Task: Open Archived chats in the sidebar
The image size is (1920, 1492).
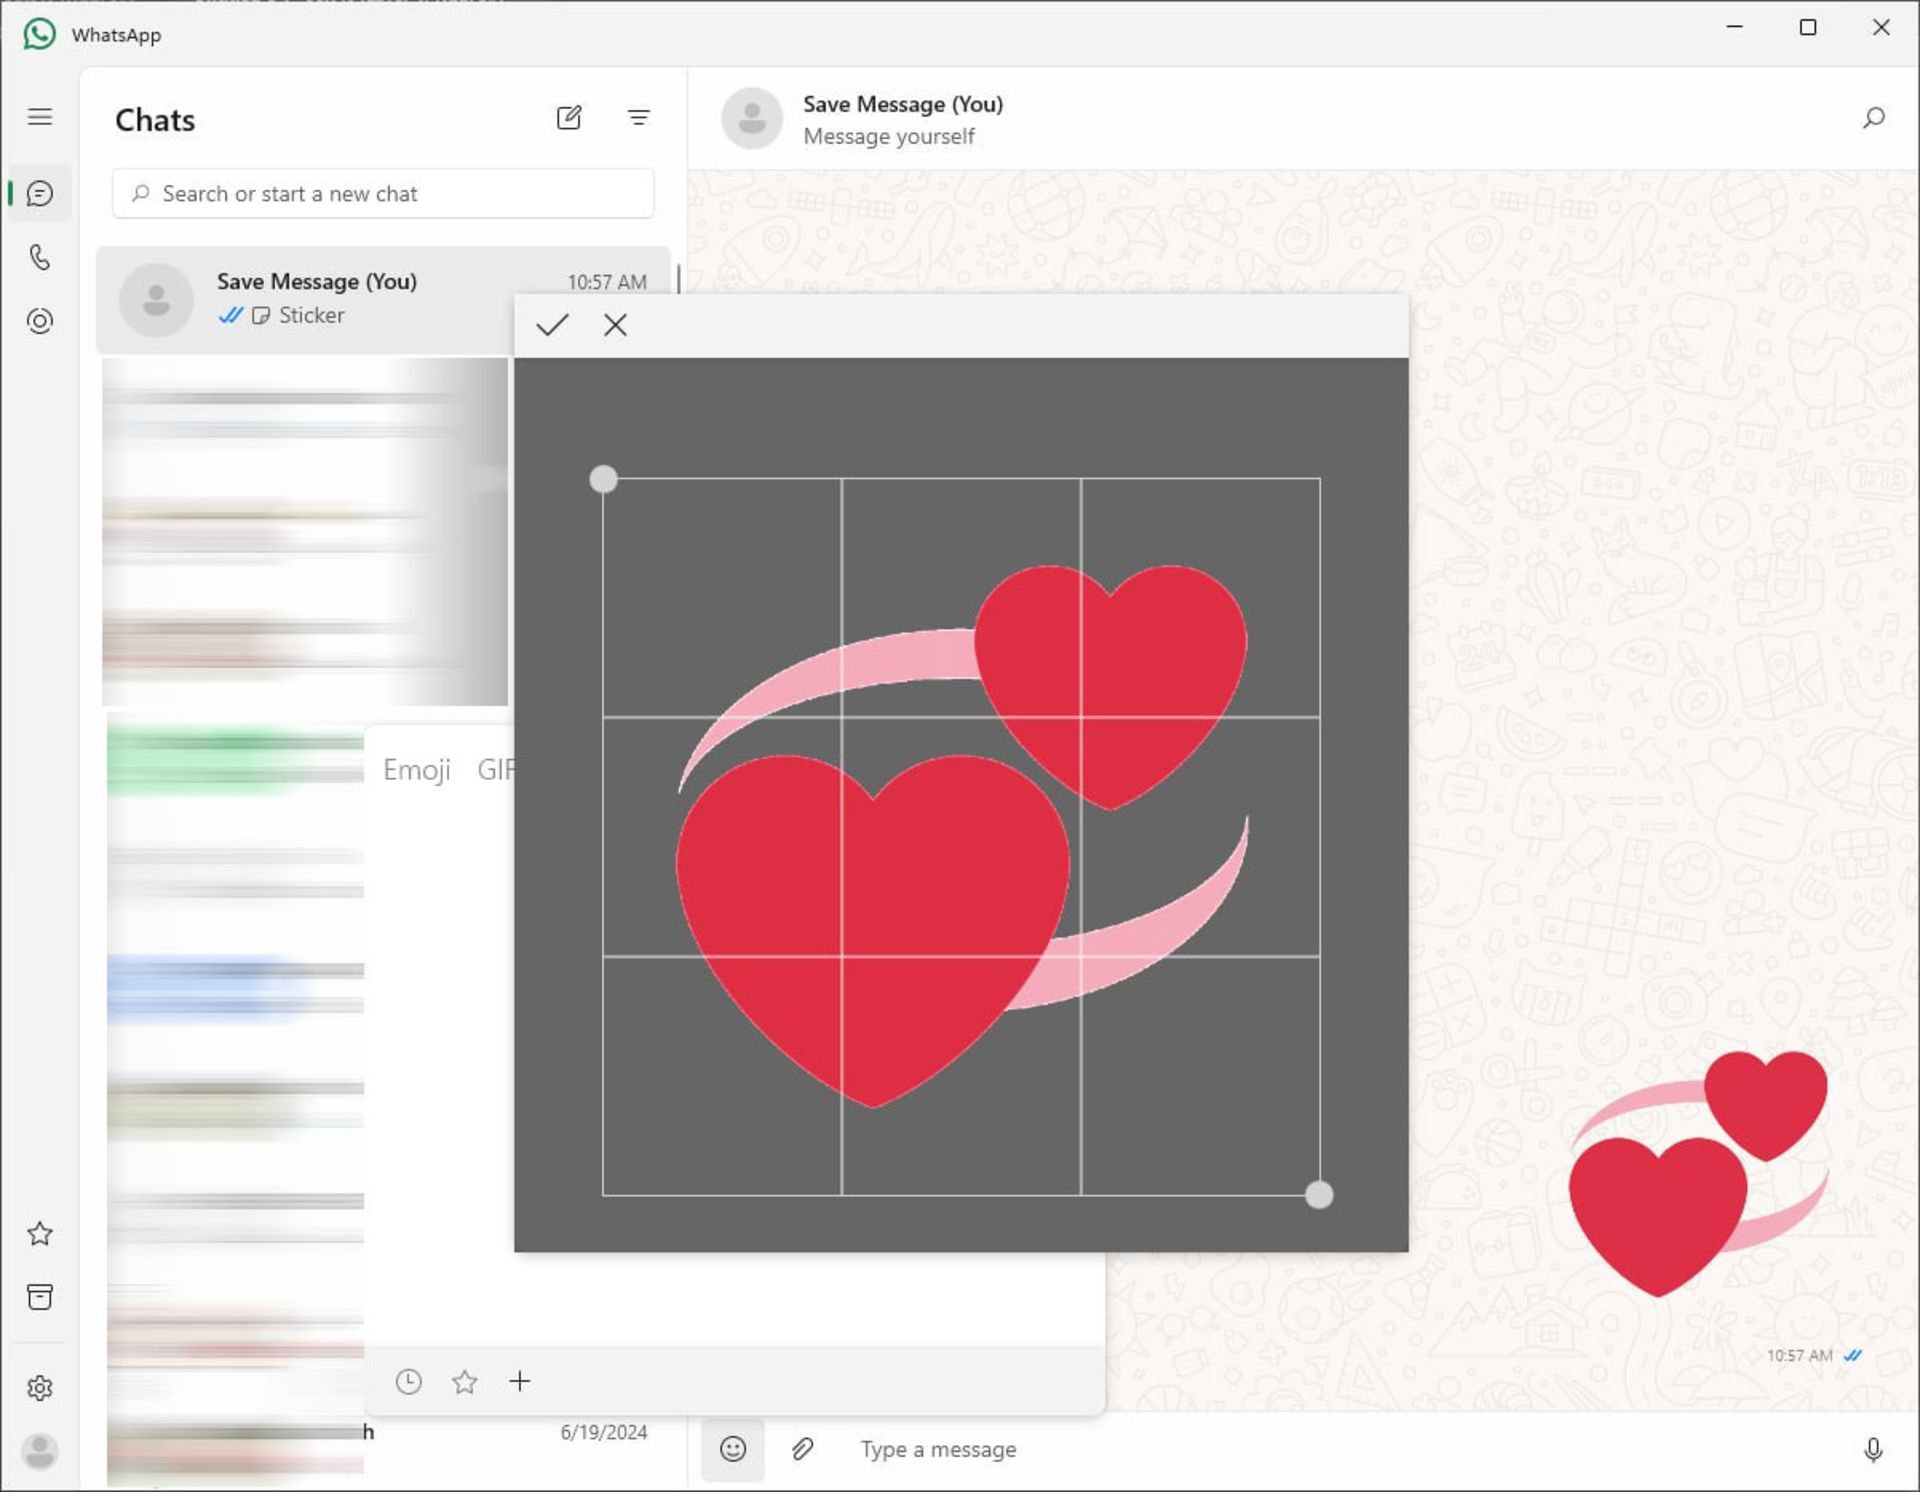Action: 40,1297
